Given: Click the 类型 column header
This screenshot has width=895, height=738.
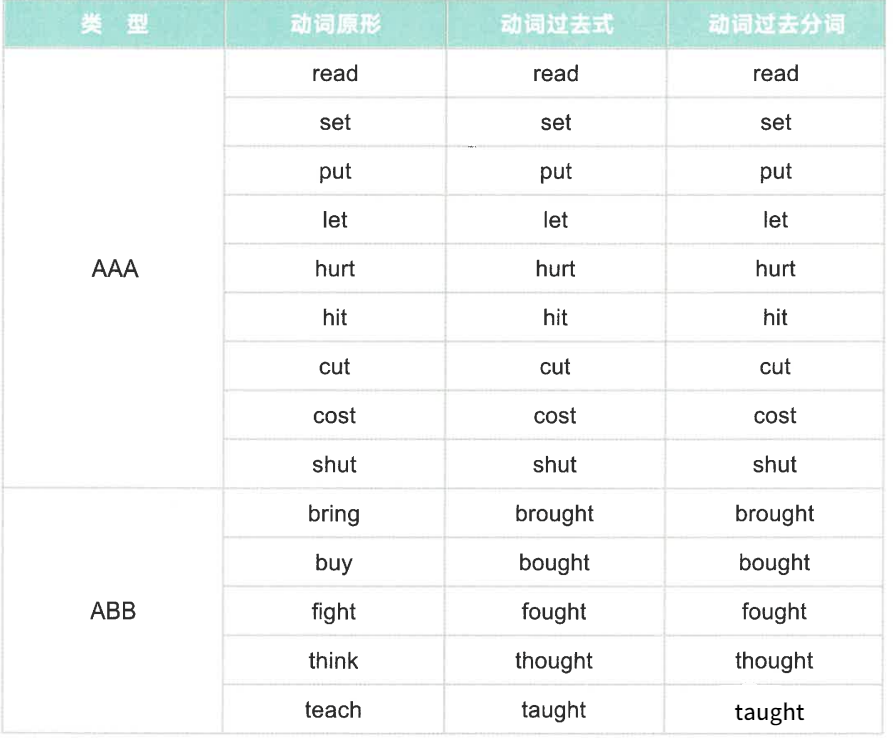Looking at the screenshot, I should [x=114, y=24].
